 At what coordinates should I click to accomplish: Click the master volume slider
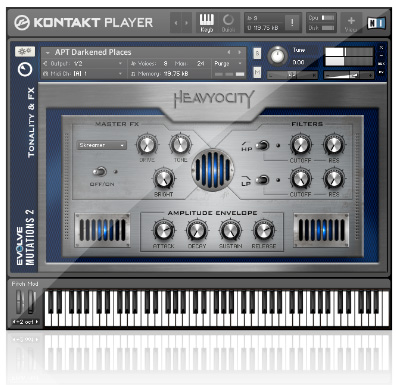349,76
